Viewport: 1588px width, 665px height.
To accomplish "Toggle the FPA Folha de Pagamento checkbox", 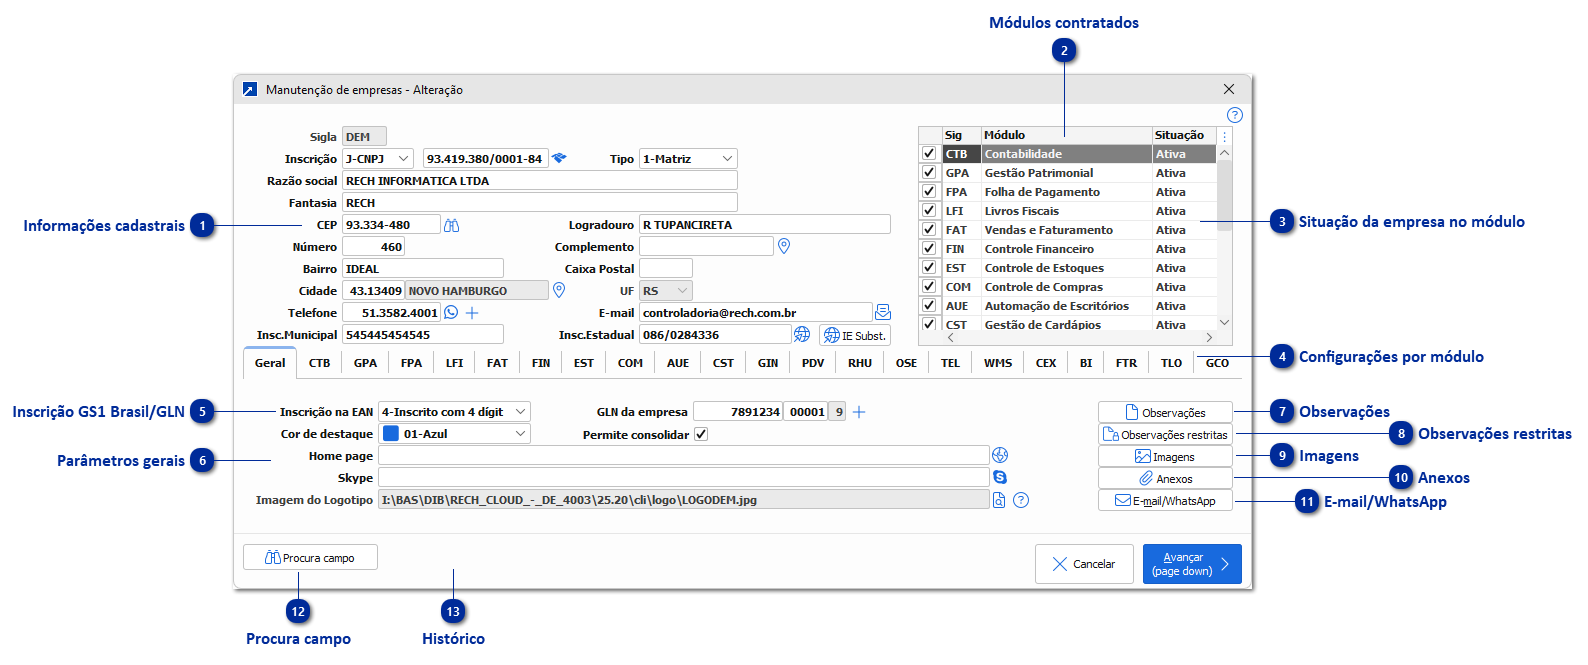I will (x=929, y=191).
